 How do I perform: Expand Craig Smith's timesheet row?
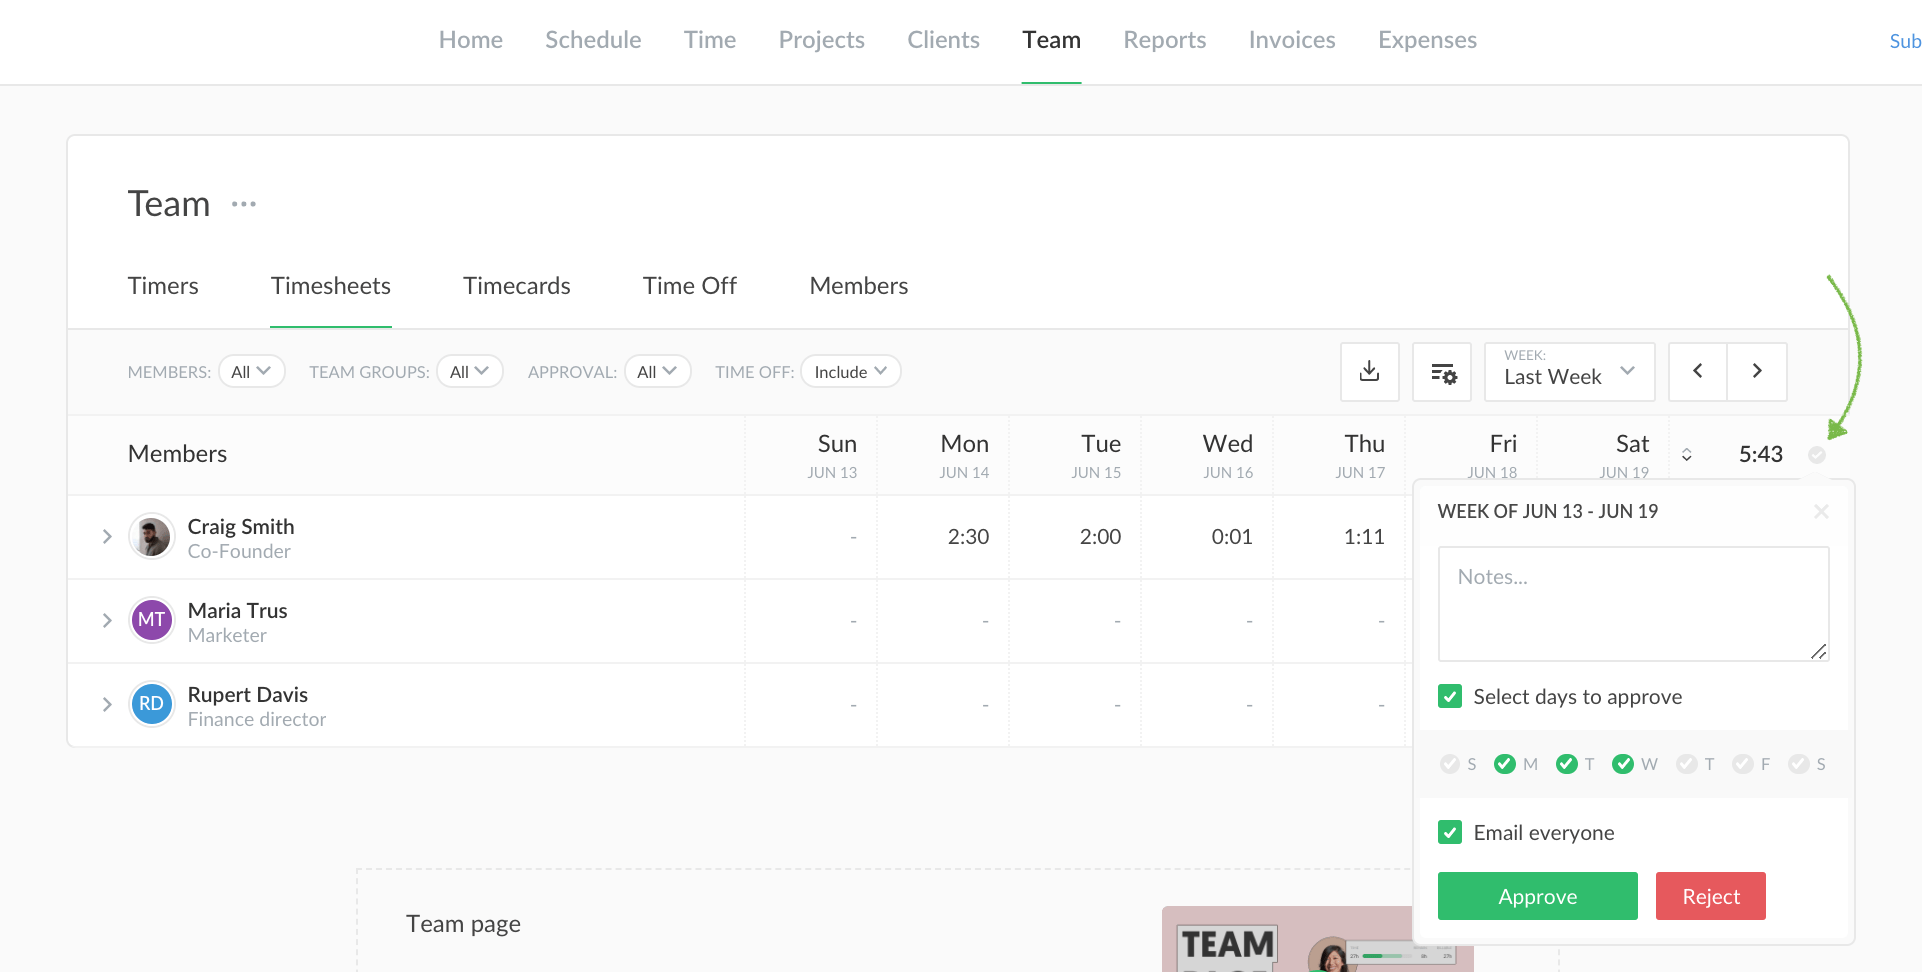pyautogui.click(x=107, y=537)
